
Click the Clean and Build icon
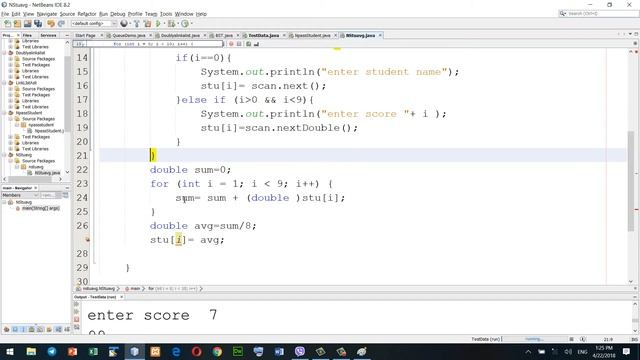(147, 24)
